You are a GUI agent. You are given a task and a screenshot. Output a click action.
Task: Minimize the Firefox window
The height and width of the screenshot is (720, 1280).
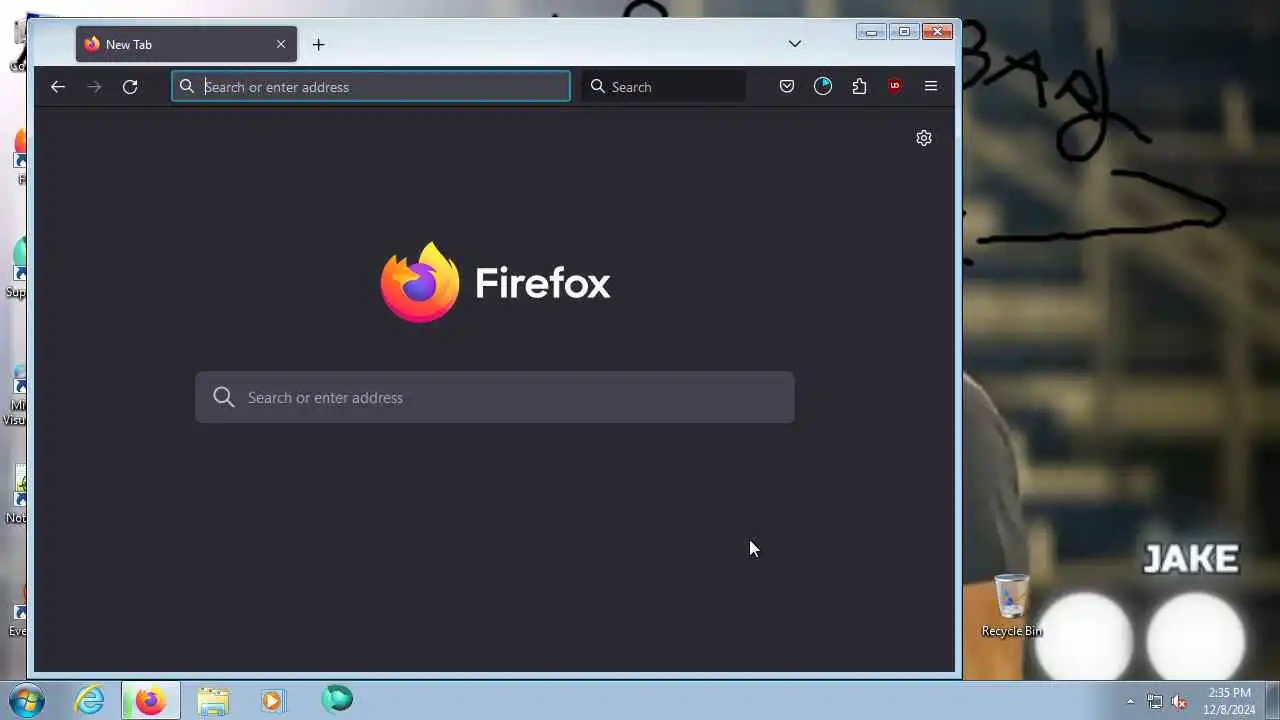point(871,32)
